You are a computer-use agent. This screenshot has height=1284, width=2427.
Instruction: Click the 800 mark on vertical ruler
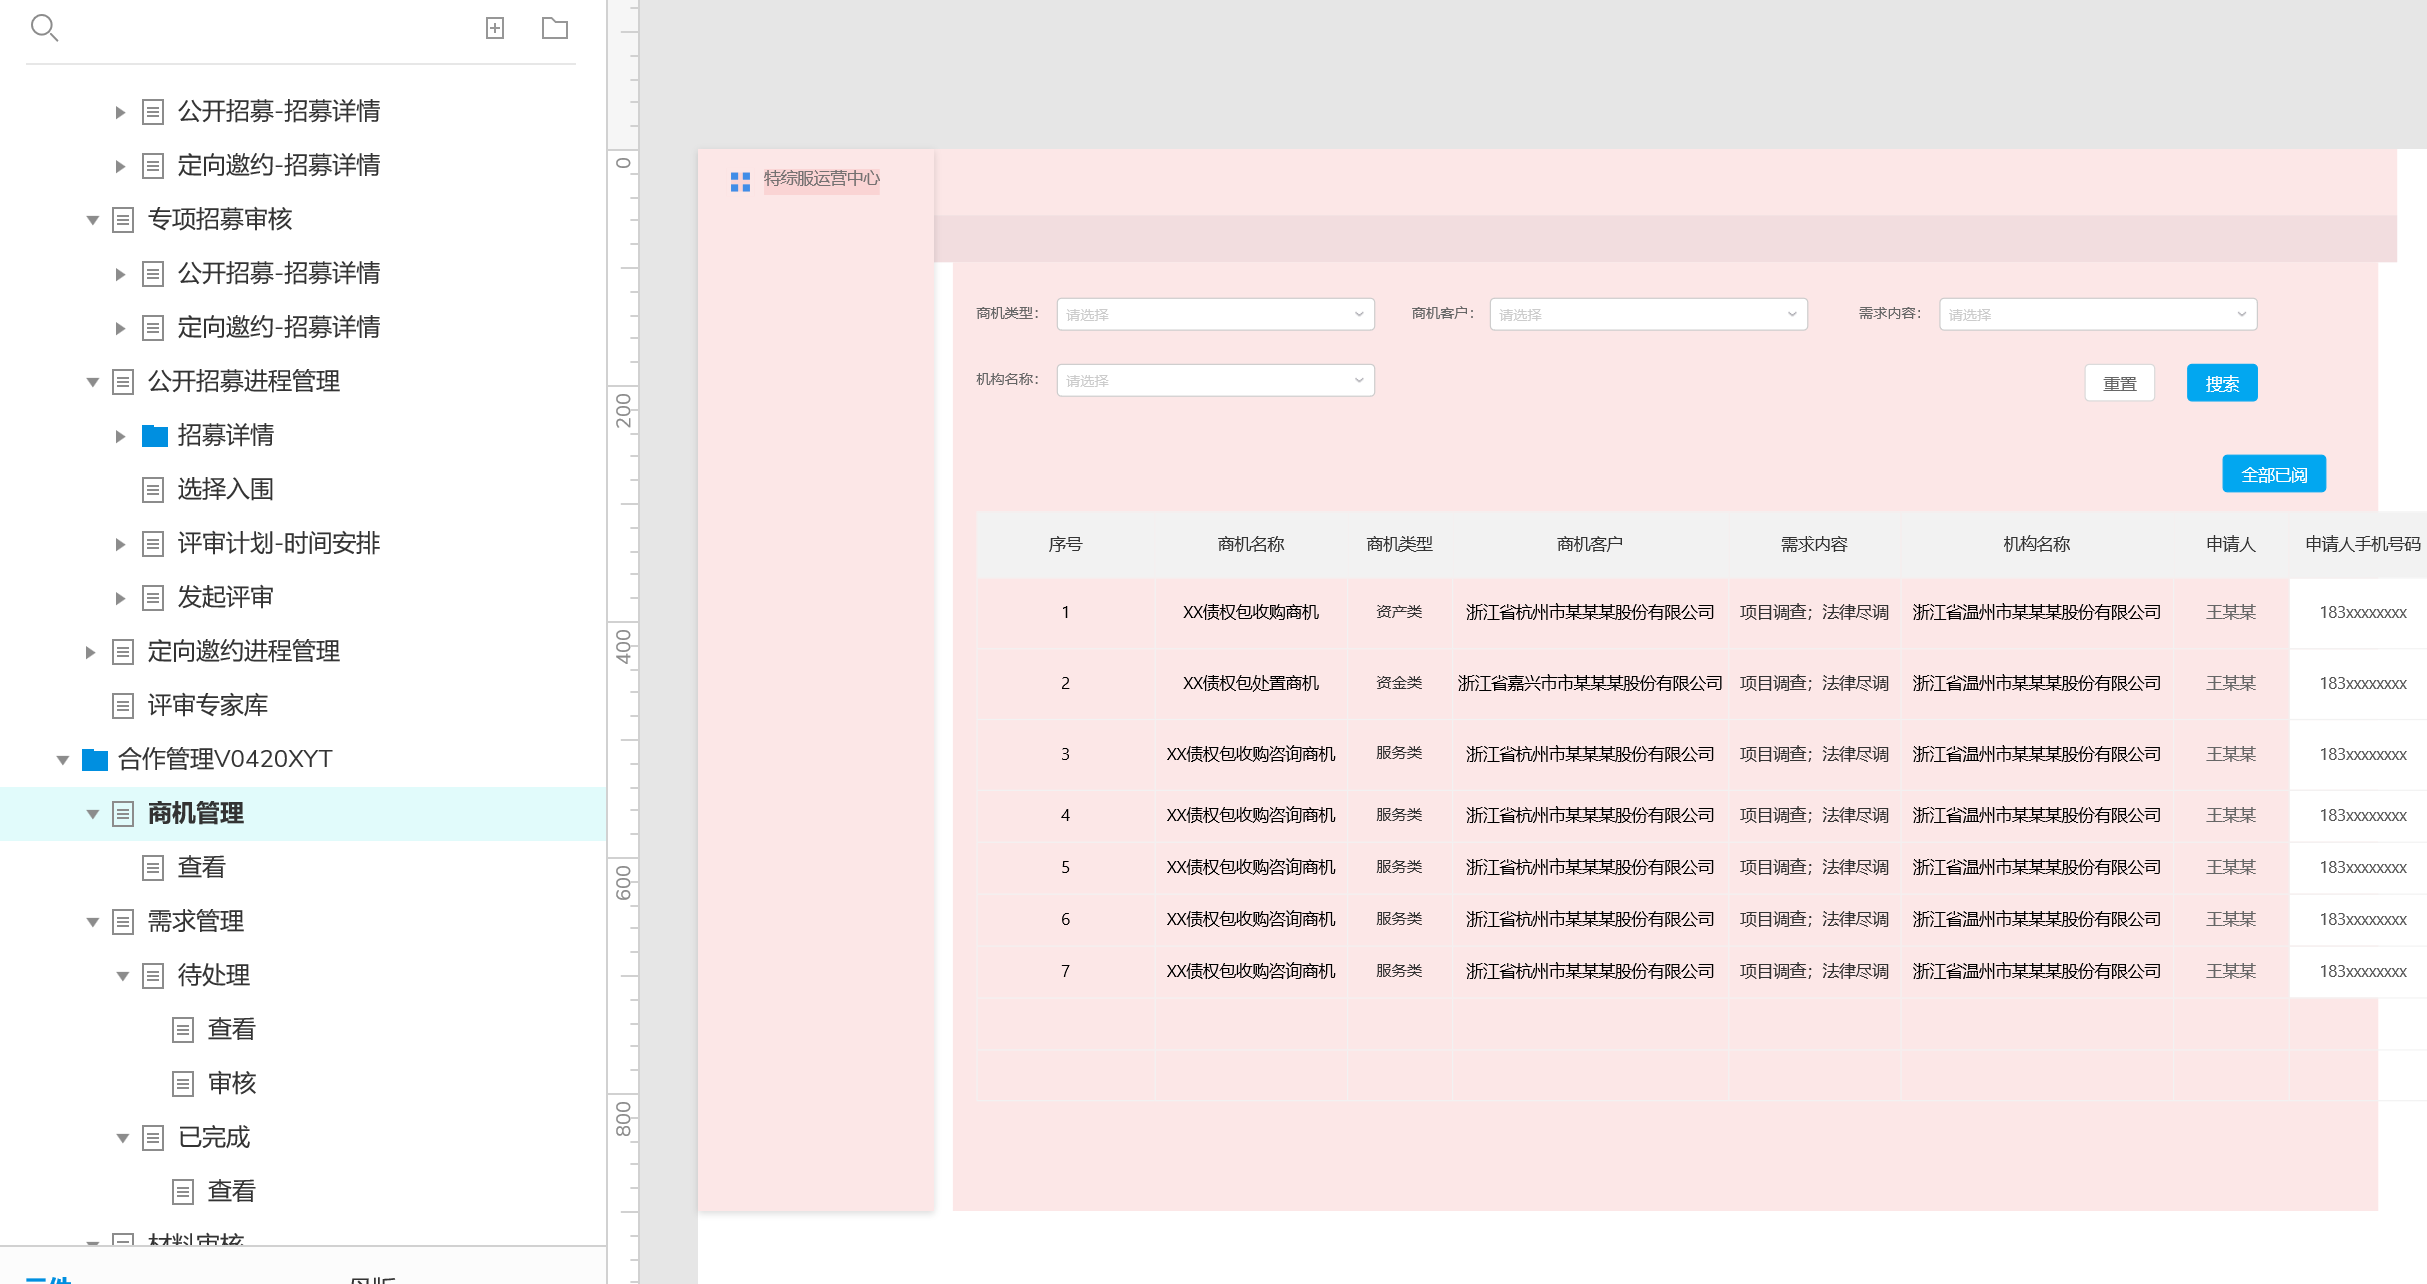[x=623, y=1118]
